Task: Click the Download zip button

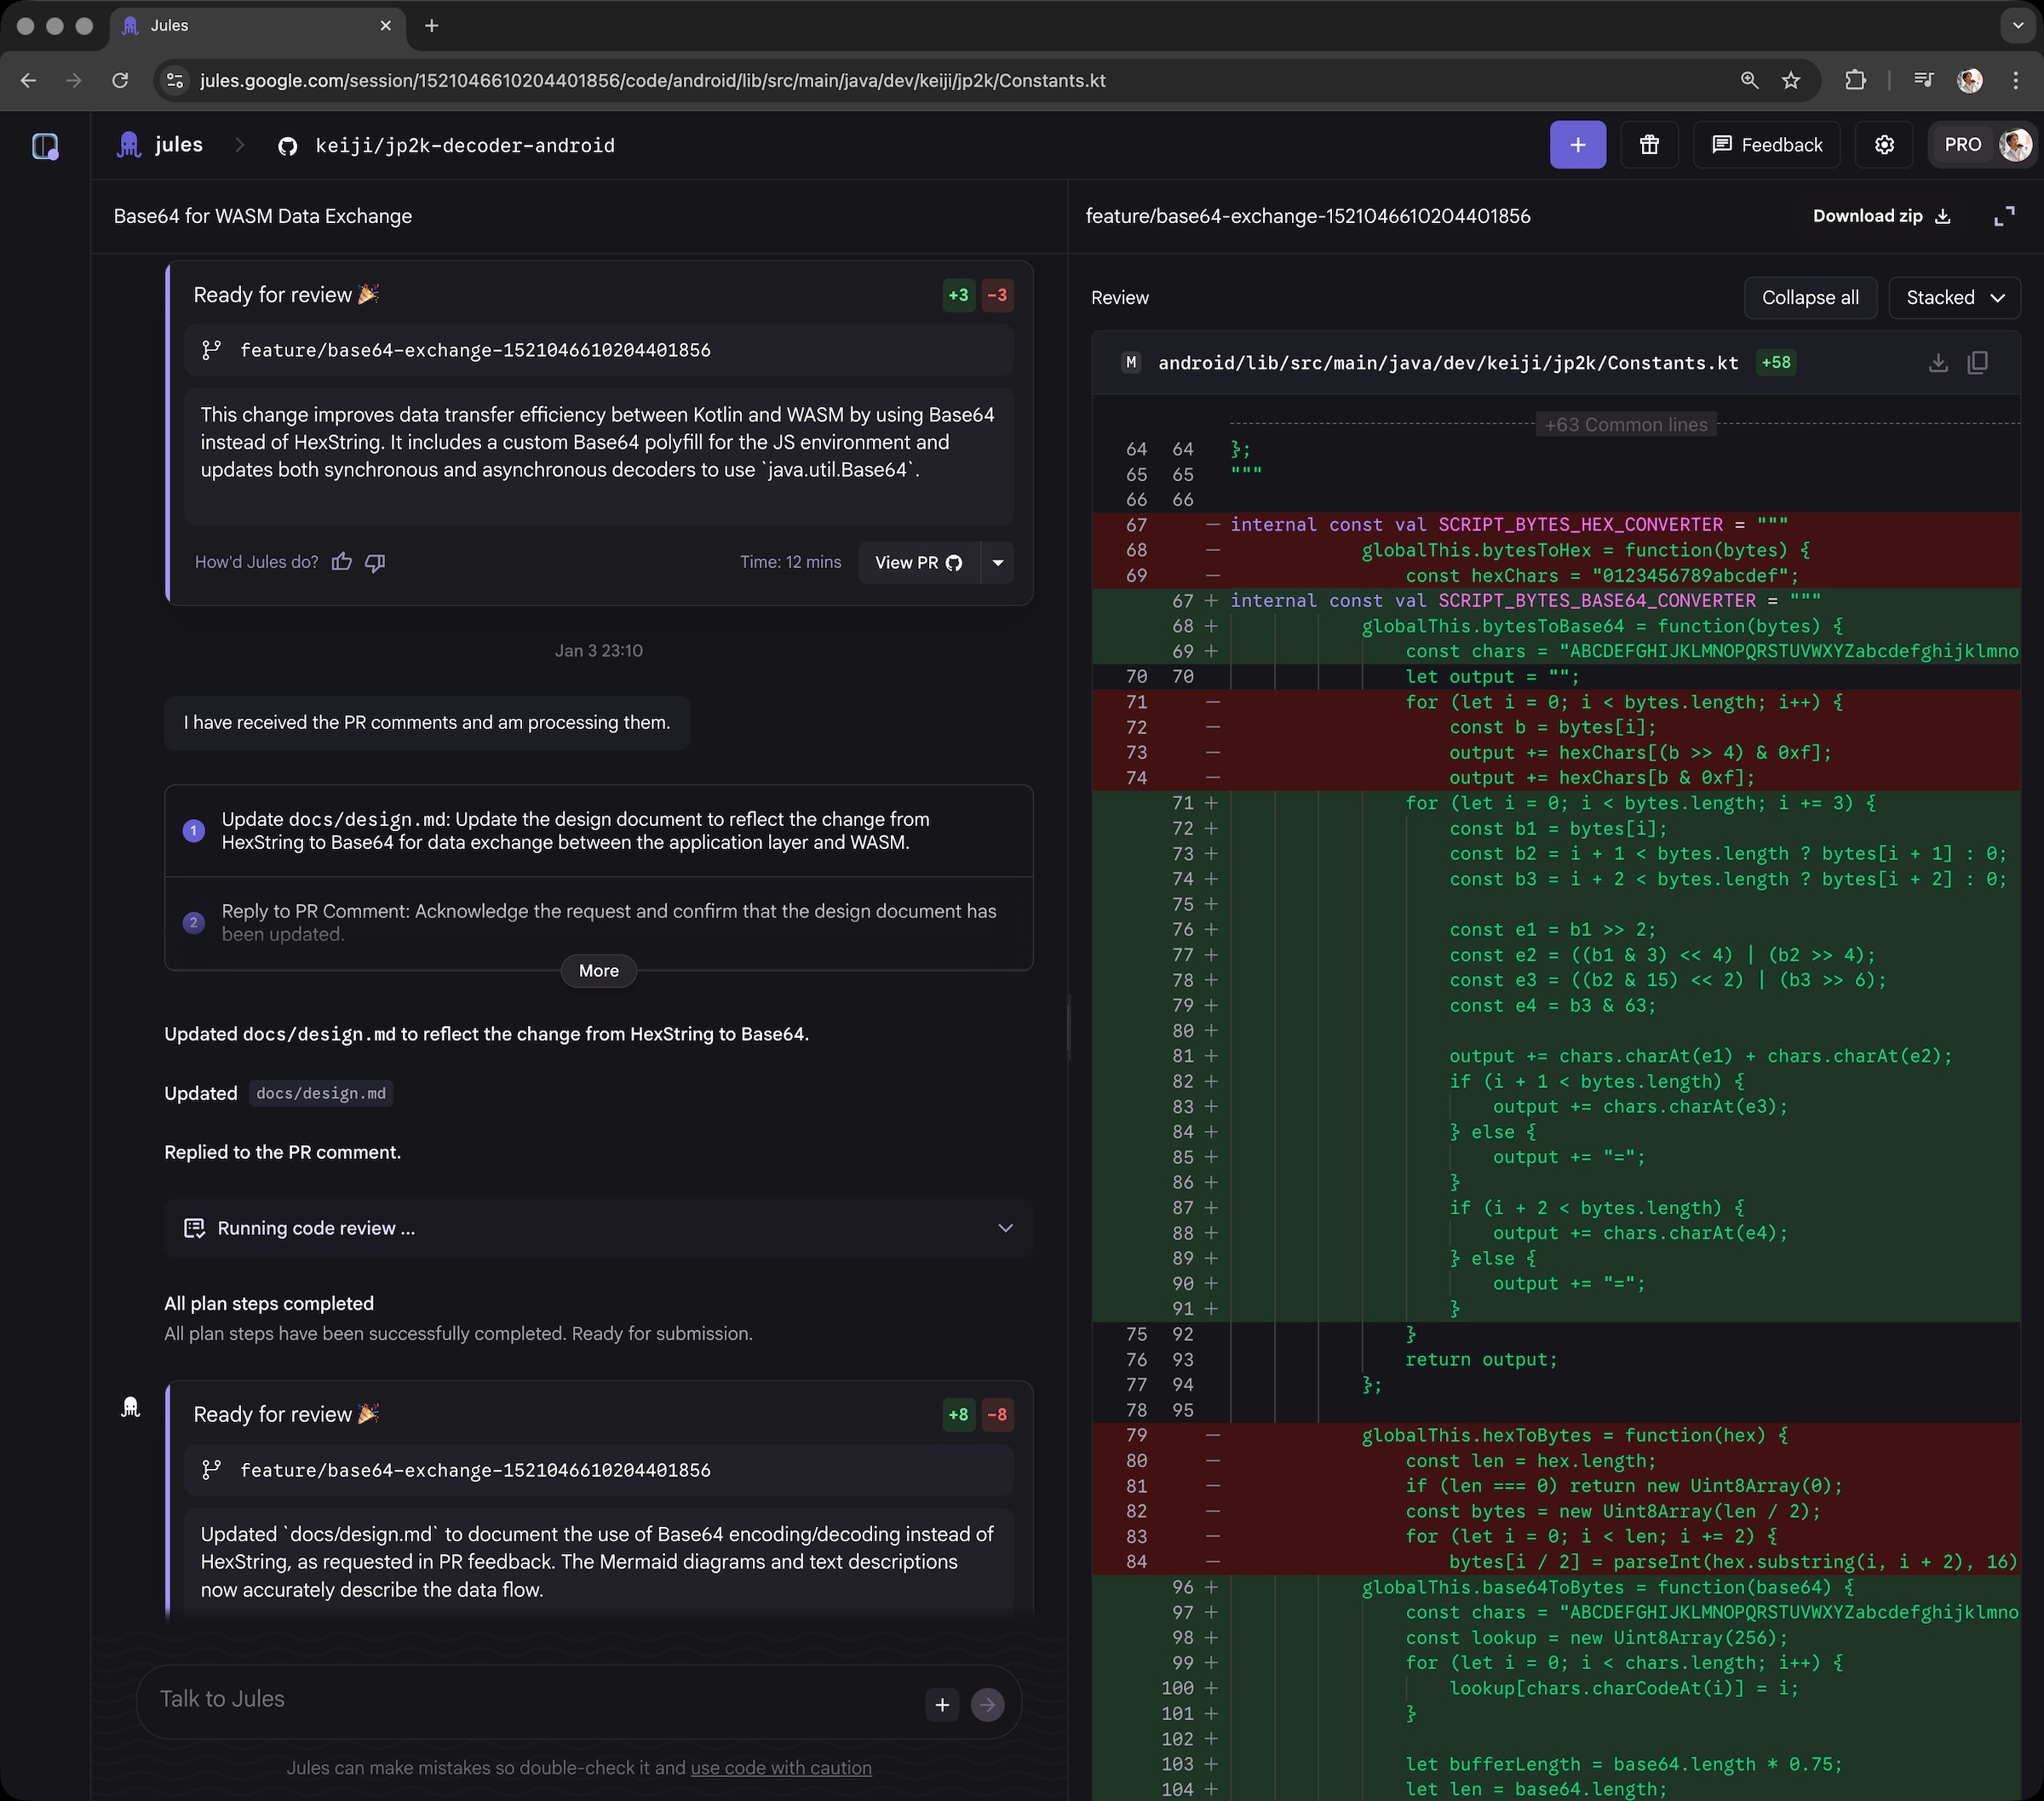Action: 1879,215
